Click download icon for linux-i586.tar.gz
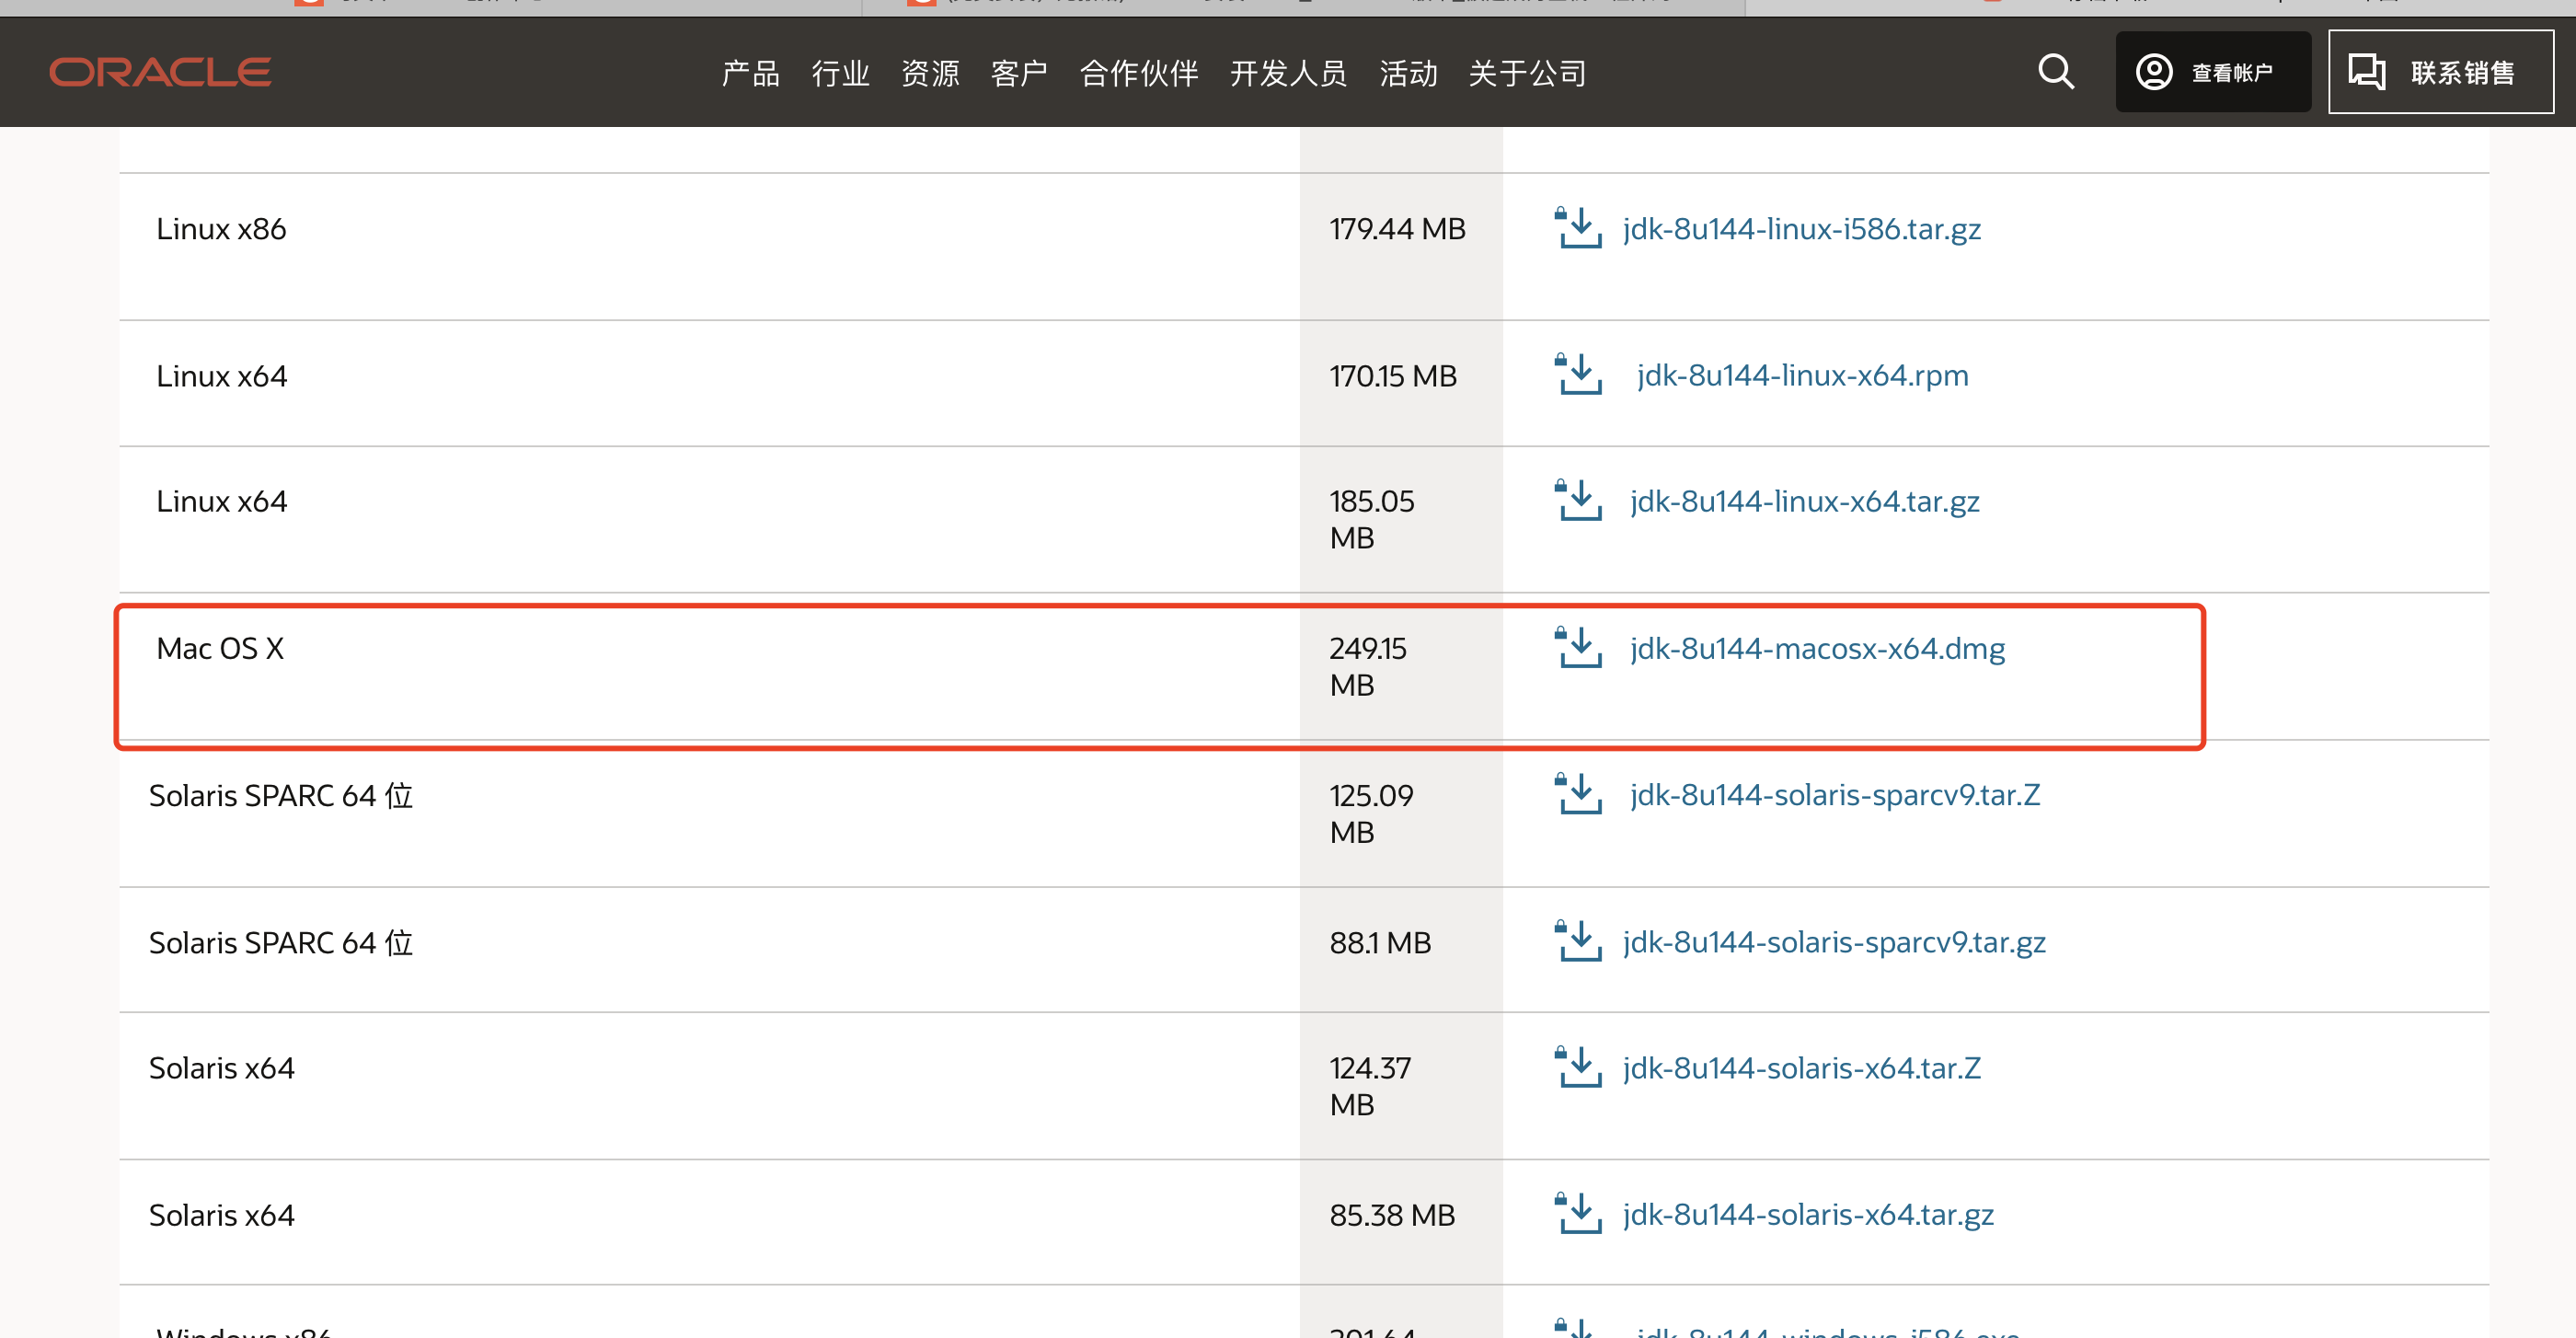 pos(1578,228)
